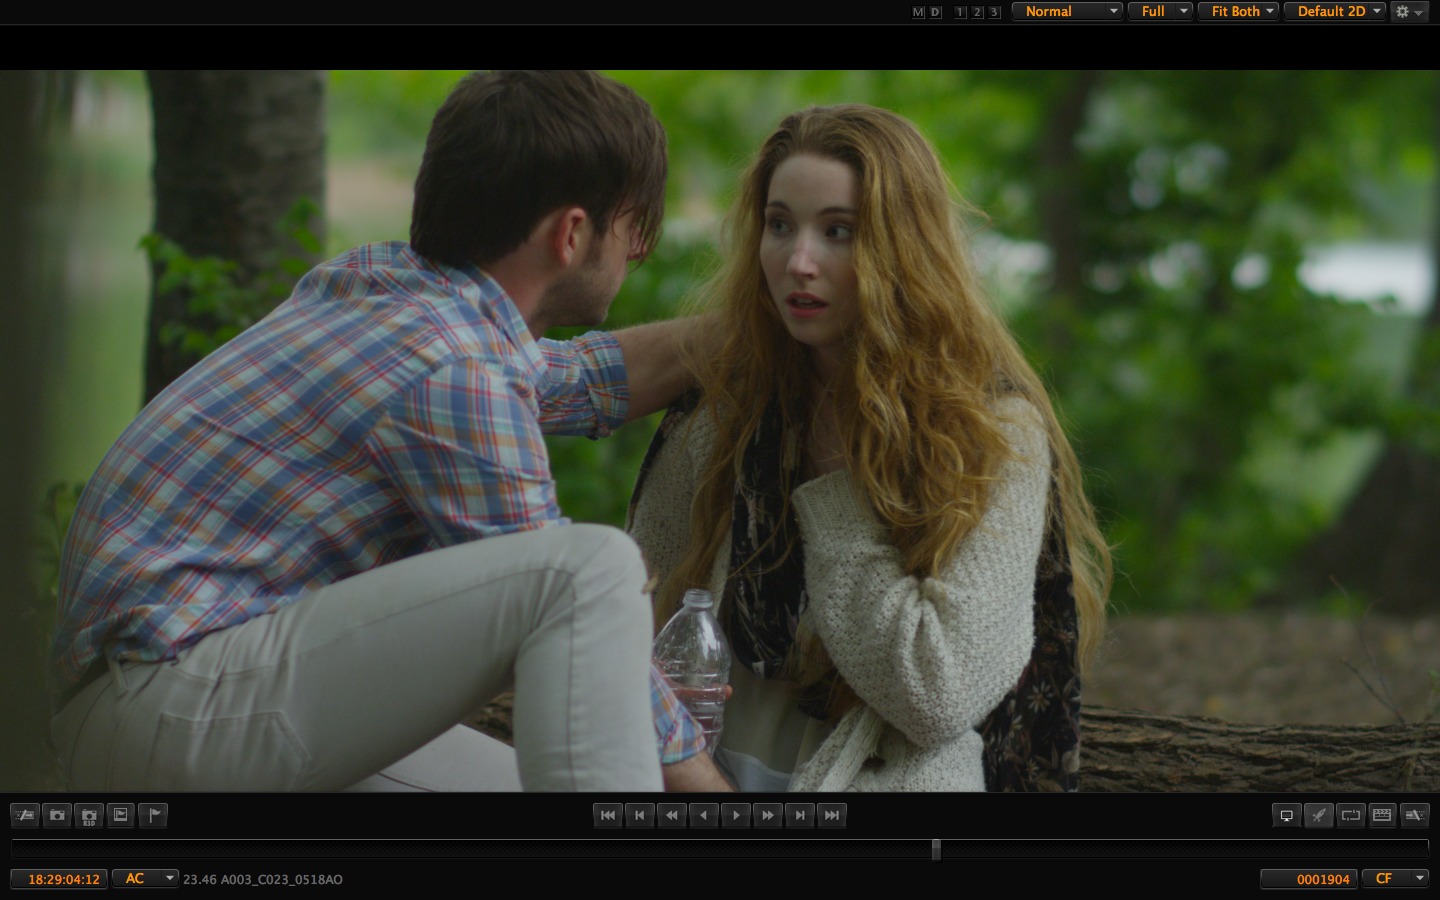The image size is (1440, 900).
Task: Jump to the first frame of the clip
Action: (x=607, y=816)
